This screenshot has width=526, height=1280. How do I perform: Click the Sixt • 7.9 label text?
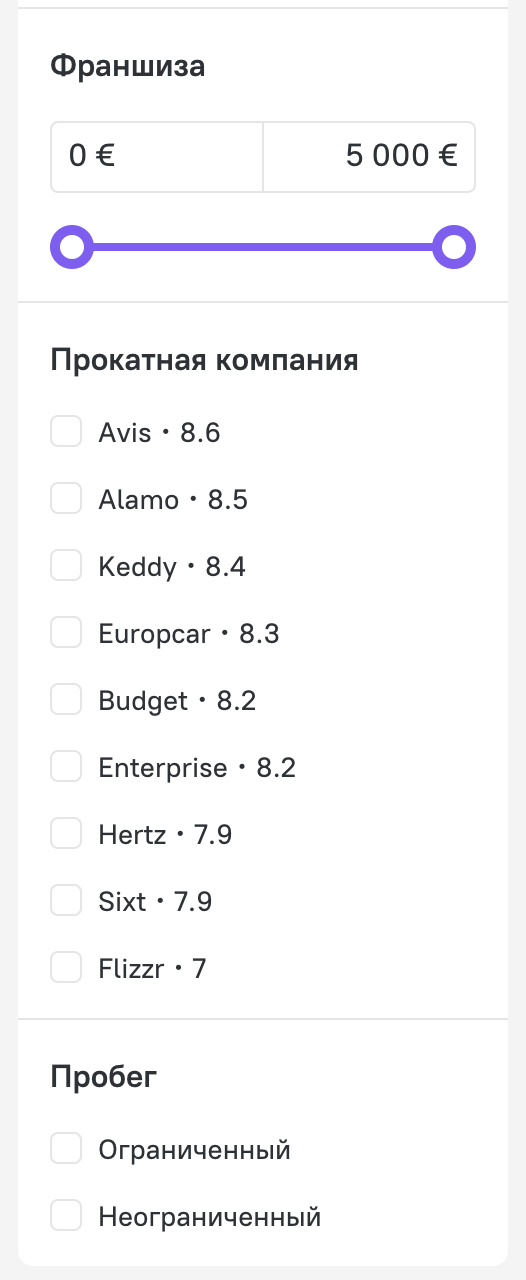point(155,902)
